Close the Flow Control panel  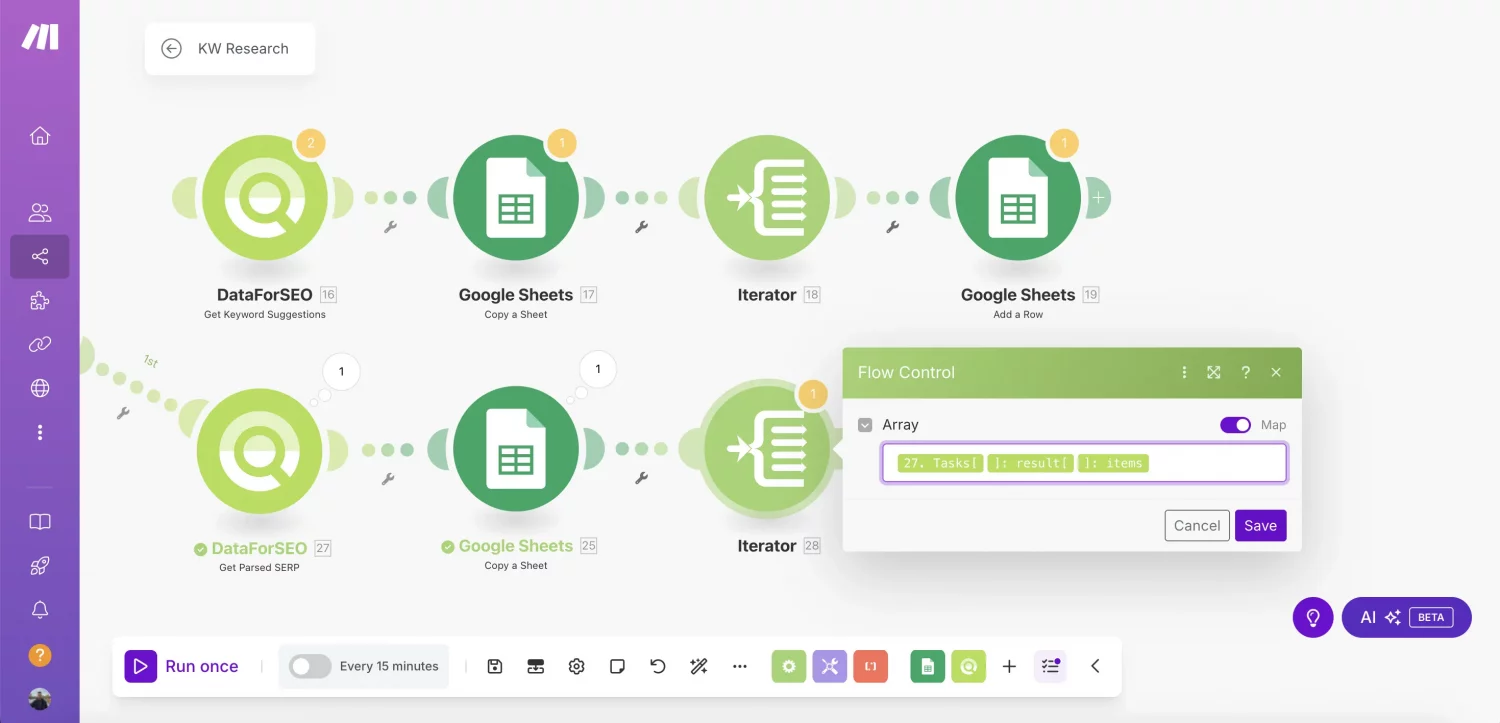click(1276, 372)
